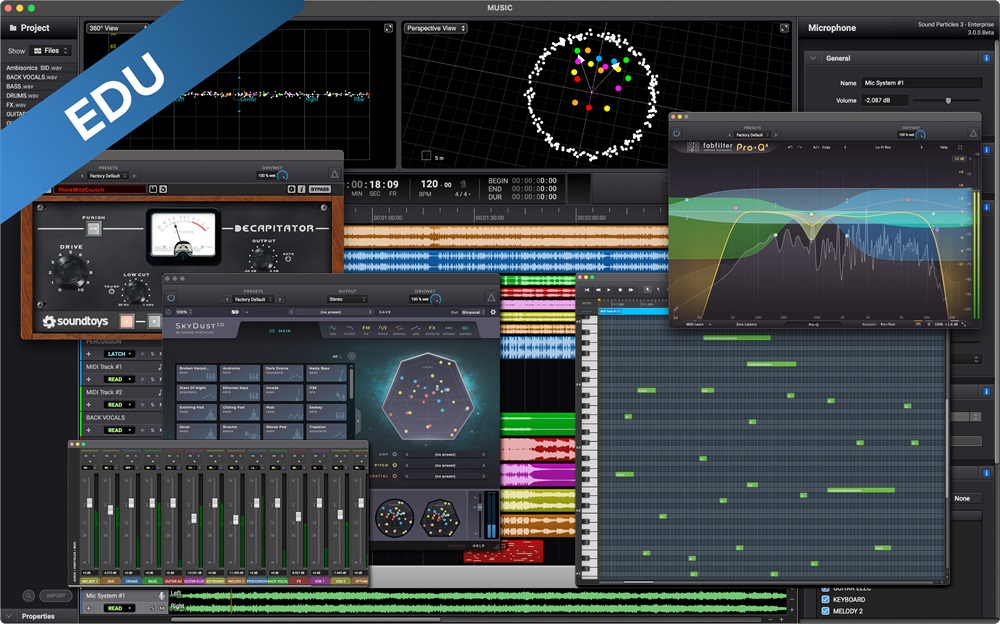Click HELP at the bottom of SkyDust

tap(478, 546)
